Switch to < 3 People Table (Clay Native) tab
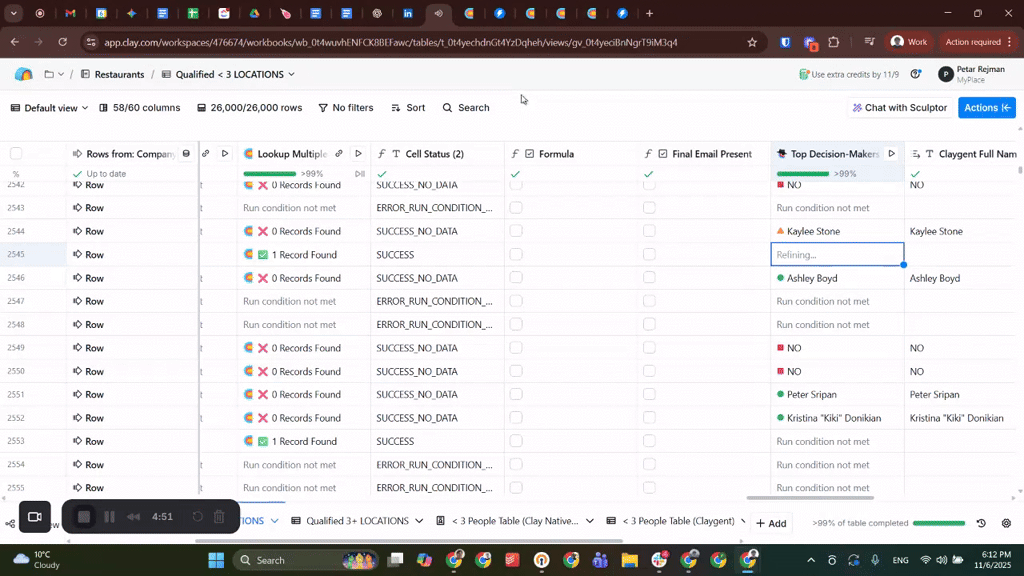The width and height of the screenshot is (1024, 576). tap(516, 521)
